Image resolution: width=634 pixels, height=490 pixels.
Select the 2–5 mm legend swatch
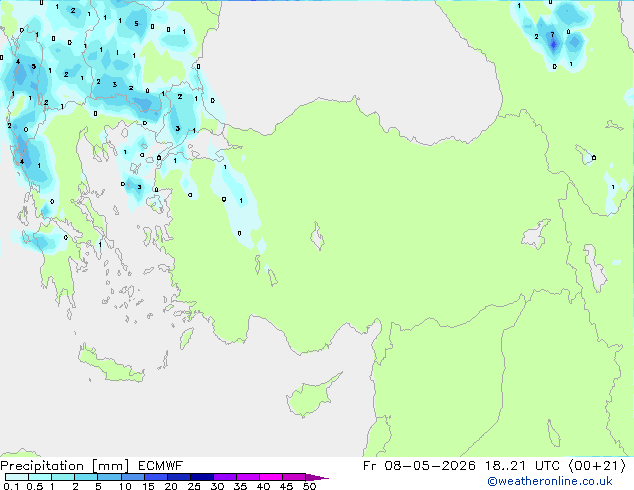coord(86,477)
